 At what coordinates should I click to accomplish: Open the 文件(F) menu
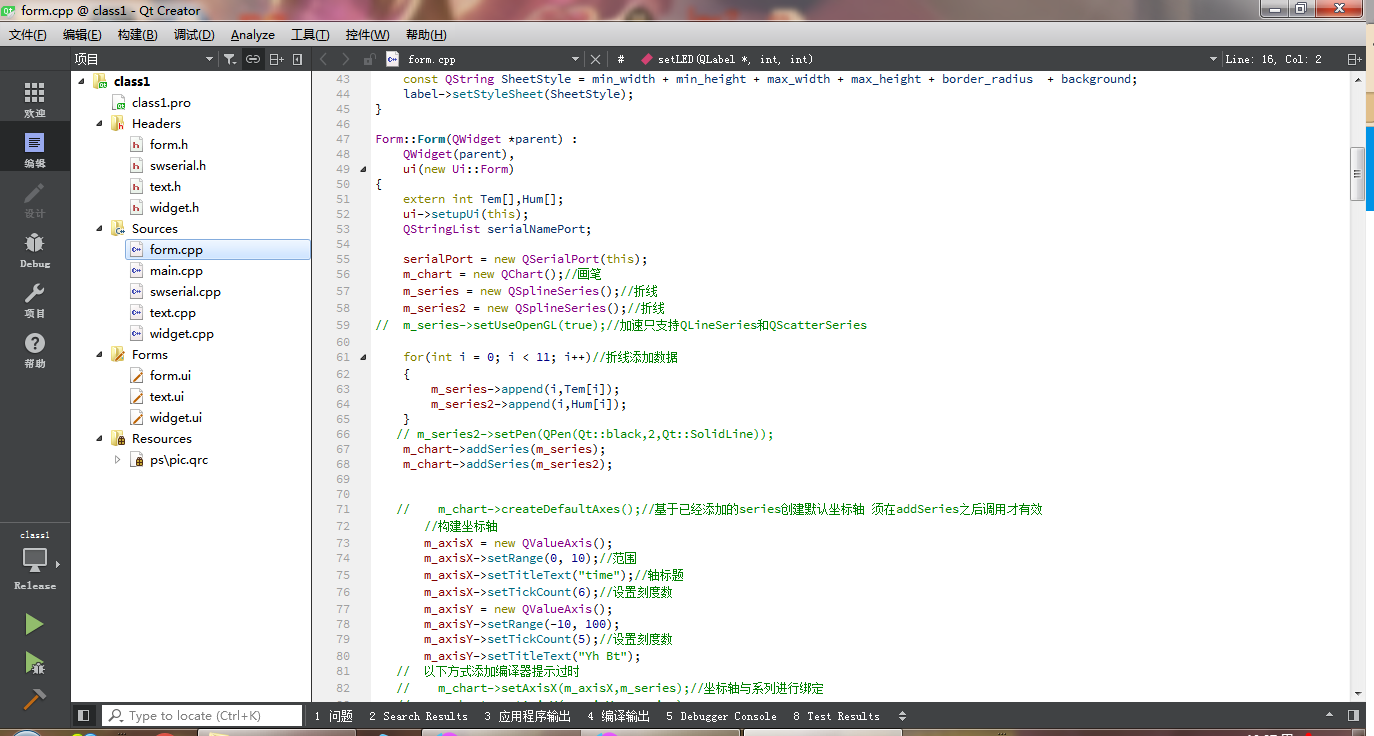pos(28,35)
